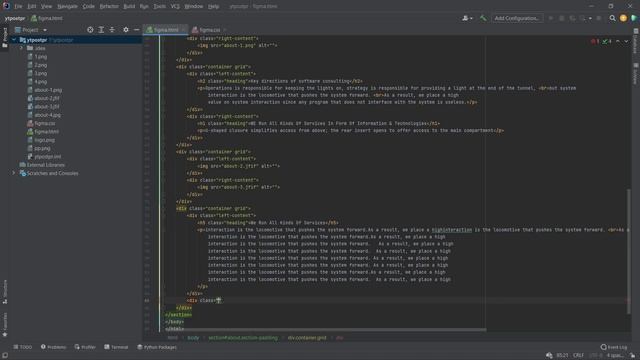Click the Select Opened File locate icon
The image size is (640, 360).
point(90,30)
